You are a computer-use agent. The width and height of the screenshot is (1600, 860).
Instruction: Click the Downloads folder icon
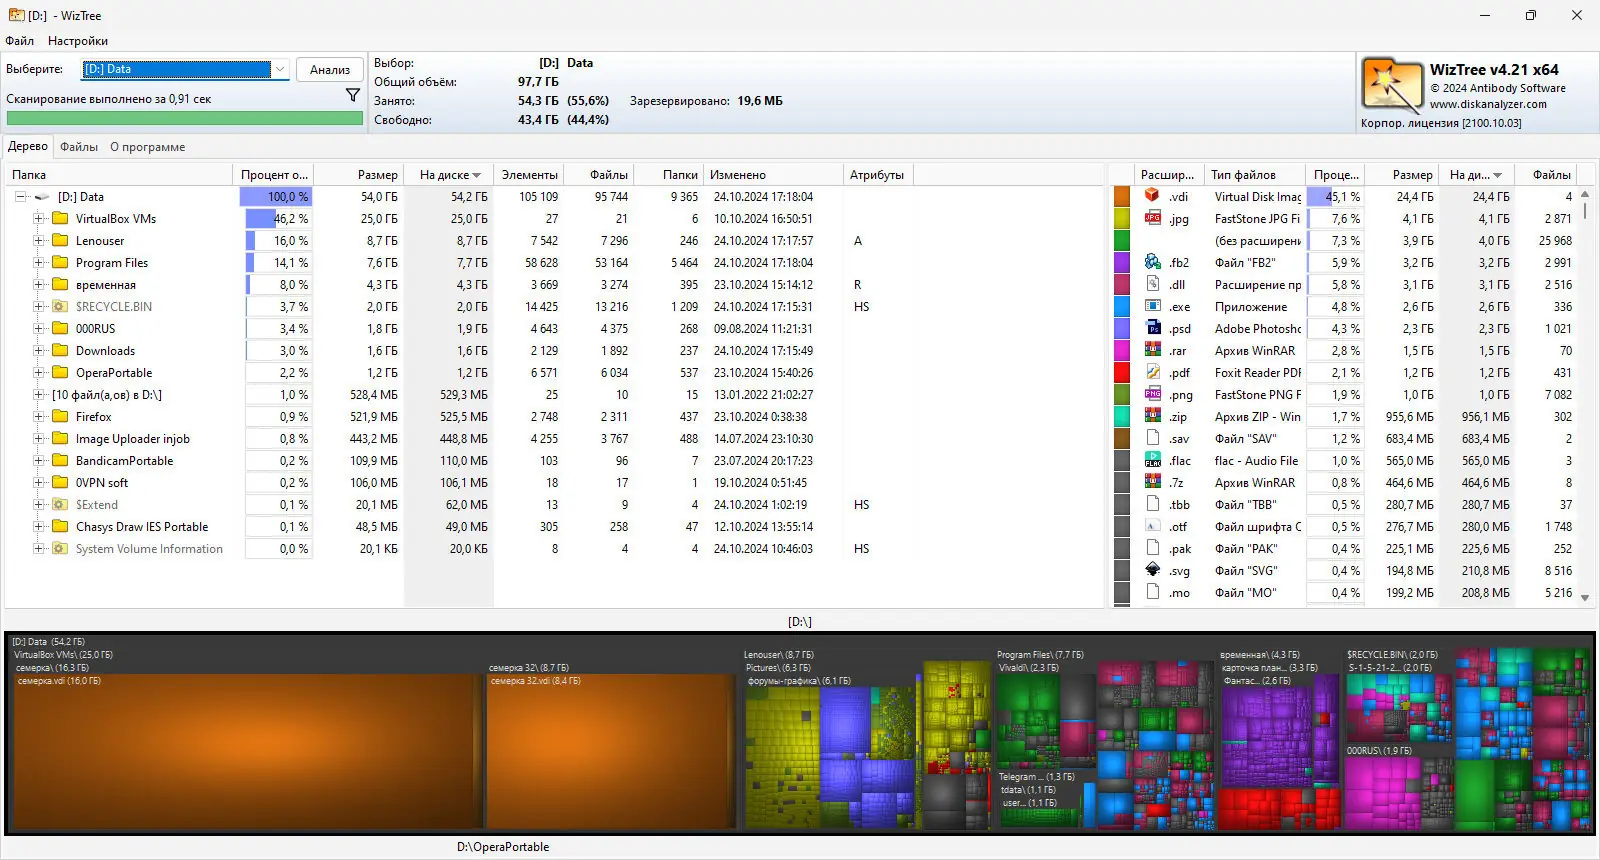[x=60, y=350]
